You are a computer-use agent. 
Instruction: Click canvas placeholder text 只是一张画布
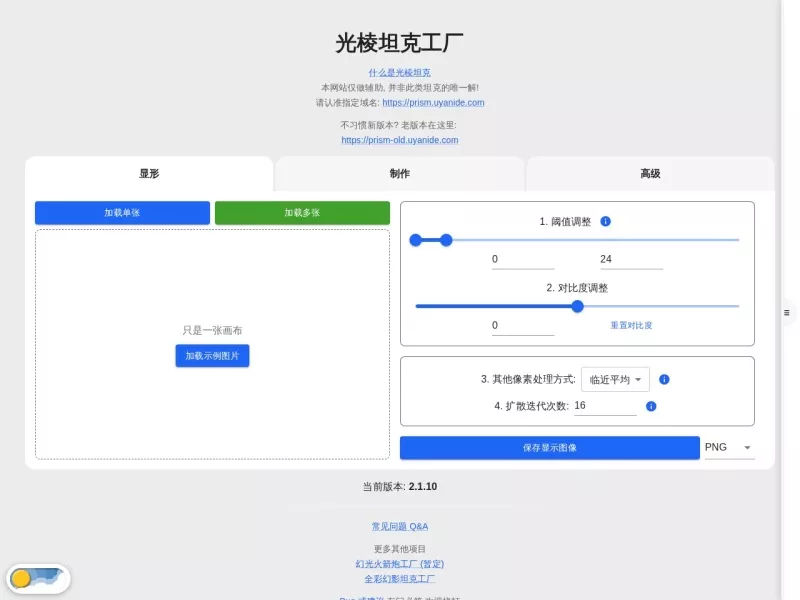(212, 331)
